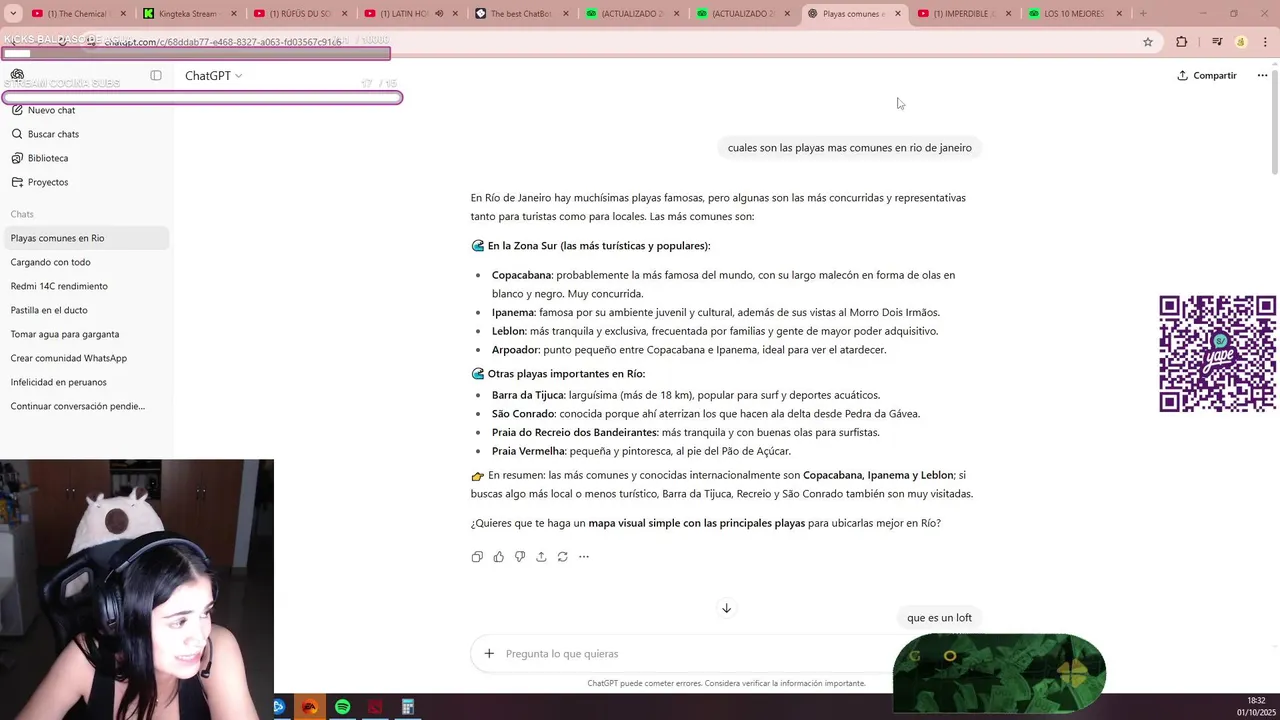Open a new browser tab with plus
This screenshot has width=1280, height=720.
1143,14
